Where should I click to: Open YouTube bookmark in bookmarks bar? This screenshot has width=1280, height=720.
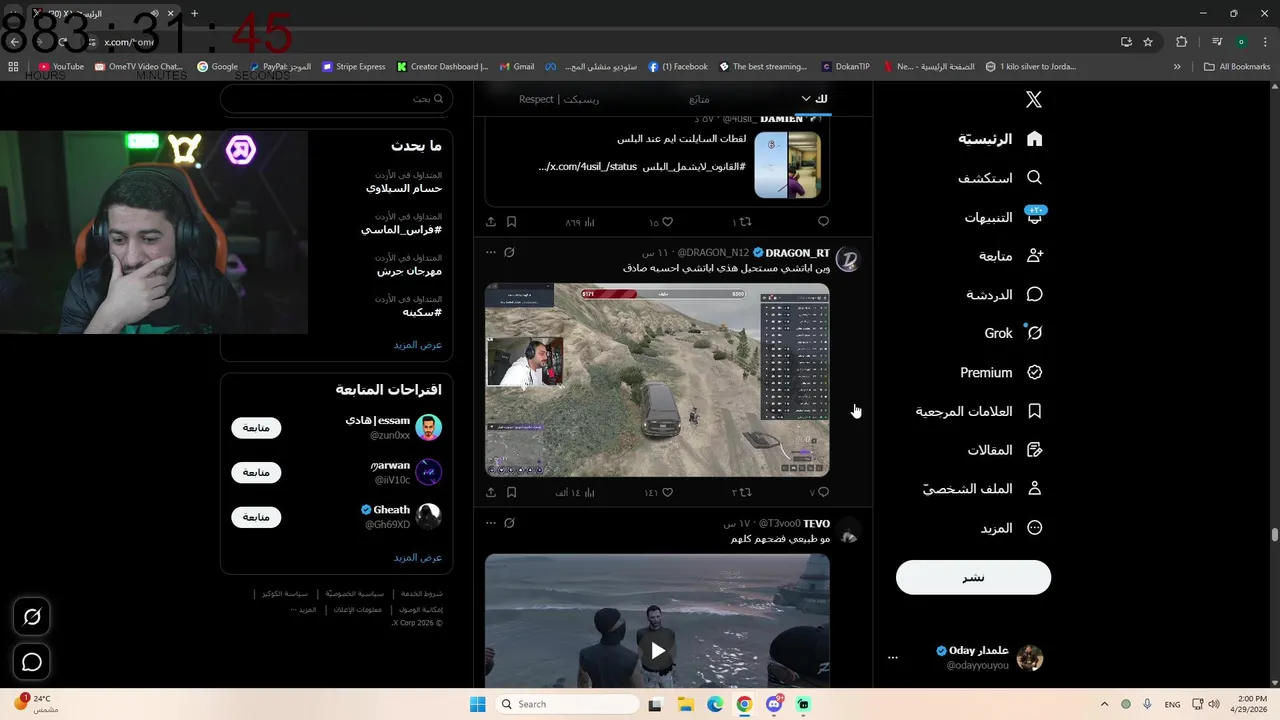(61, 67)
